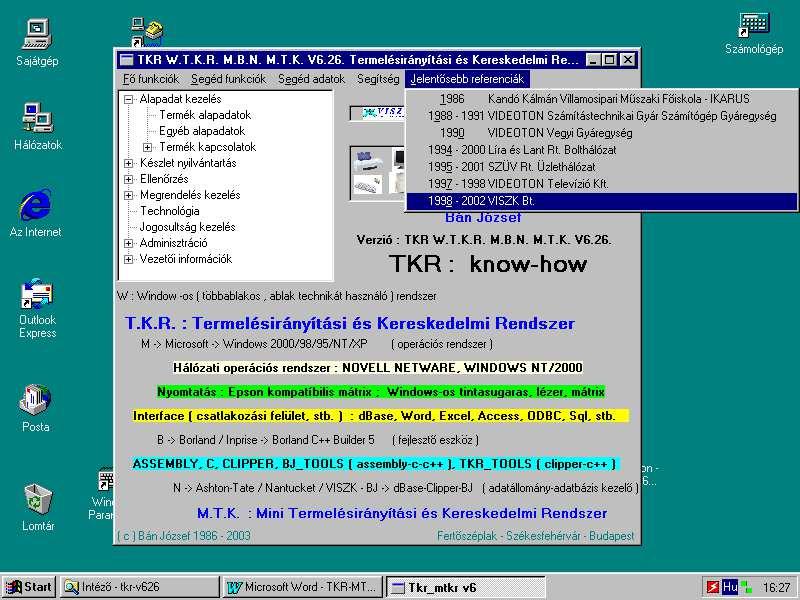Viewport: 800px width, 600px height.
Task: Open the Számológép calculator shortcut
Action: pos(754,33)
